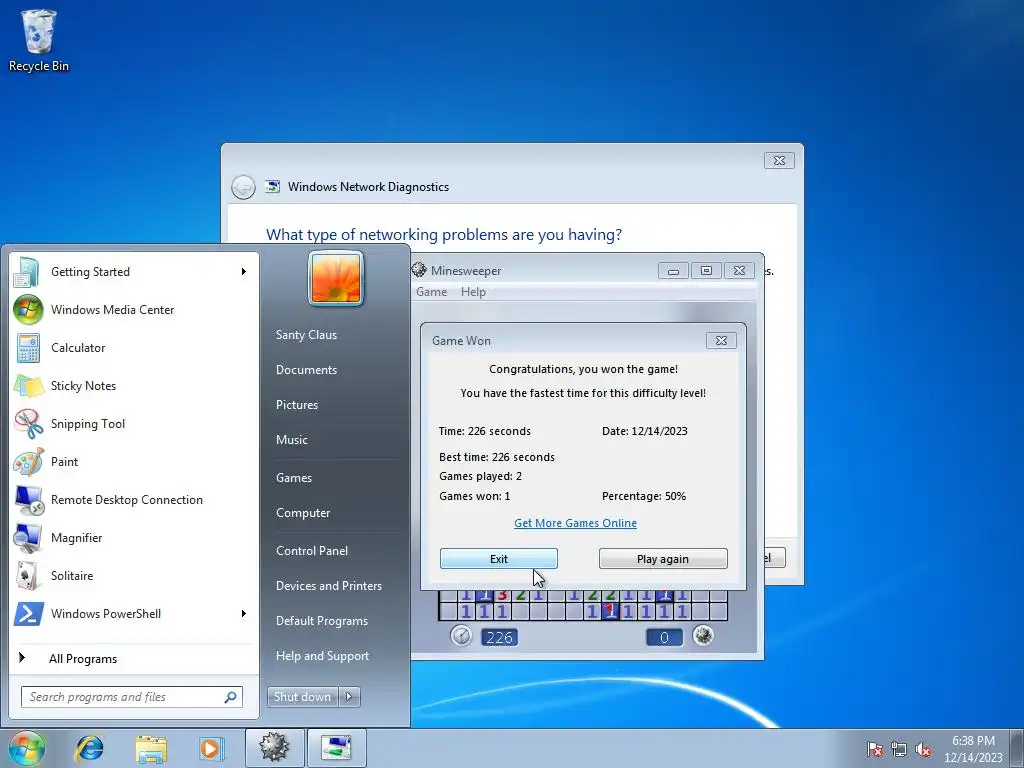Expand Getting Started jump list arrow
The image size is (1024, 768).
coord(244,272)
